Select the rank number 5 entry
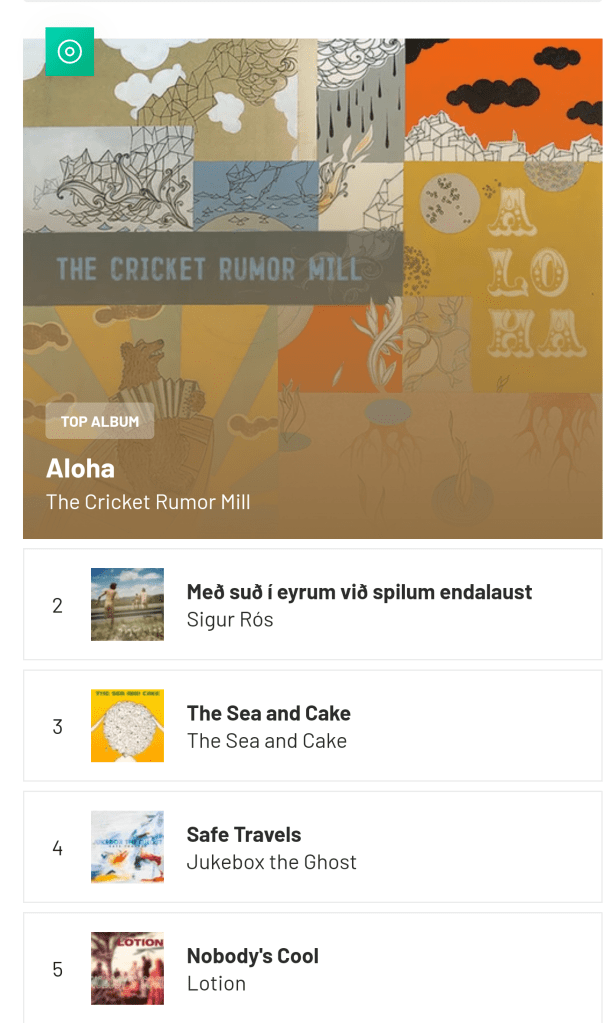Image resolution: width=613 pixels, height=1023 pixels. [x=57, y=969]
